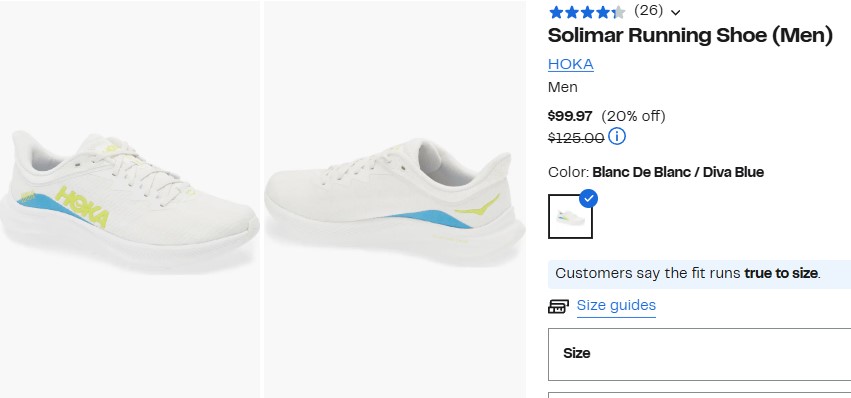Click the Solimar Running Shoe title

[690, 36]
